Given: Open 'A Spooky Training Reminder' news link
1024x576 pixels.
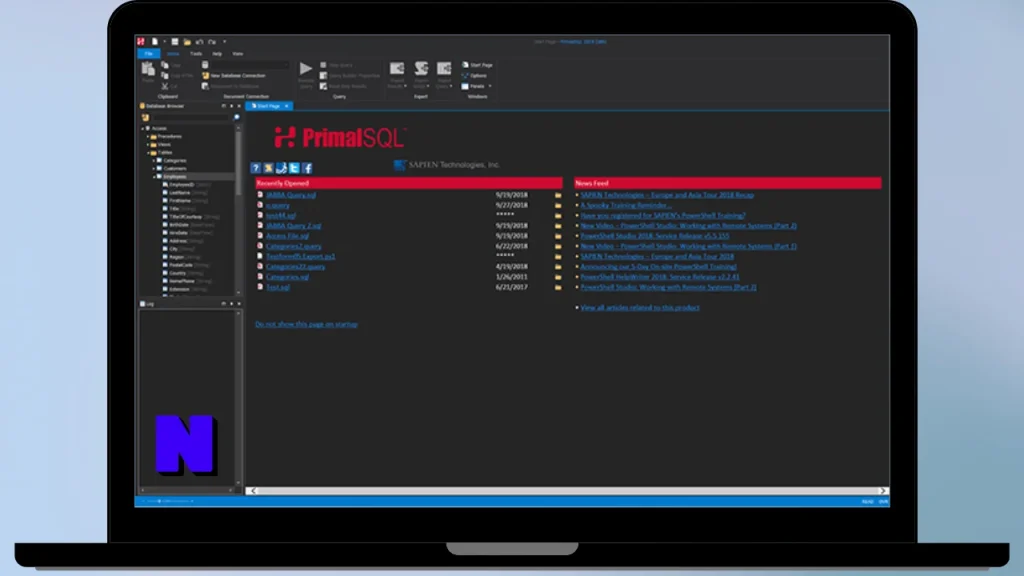Looking at the screenshot, I should (626, 205).
